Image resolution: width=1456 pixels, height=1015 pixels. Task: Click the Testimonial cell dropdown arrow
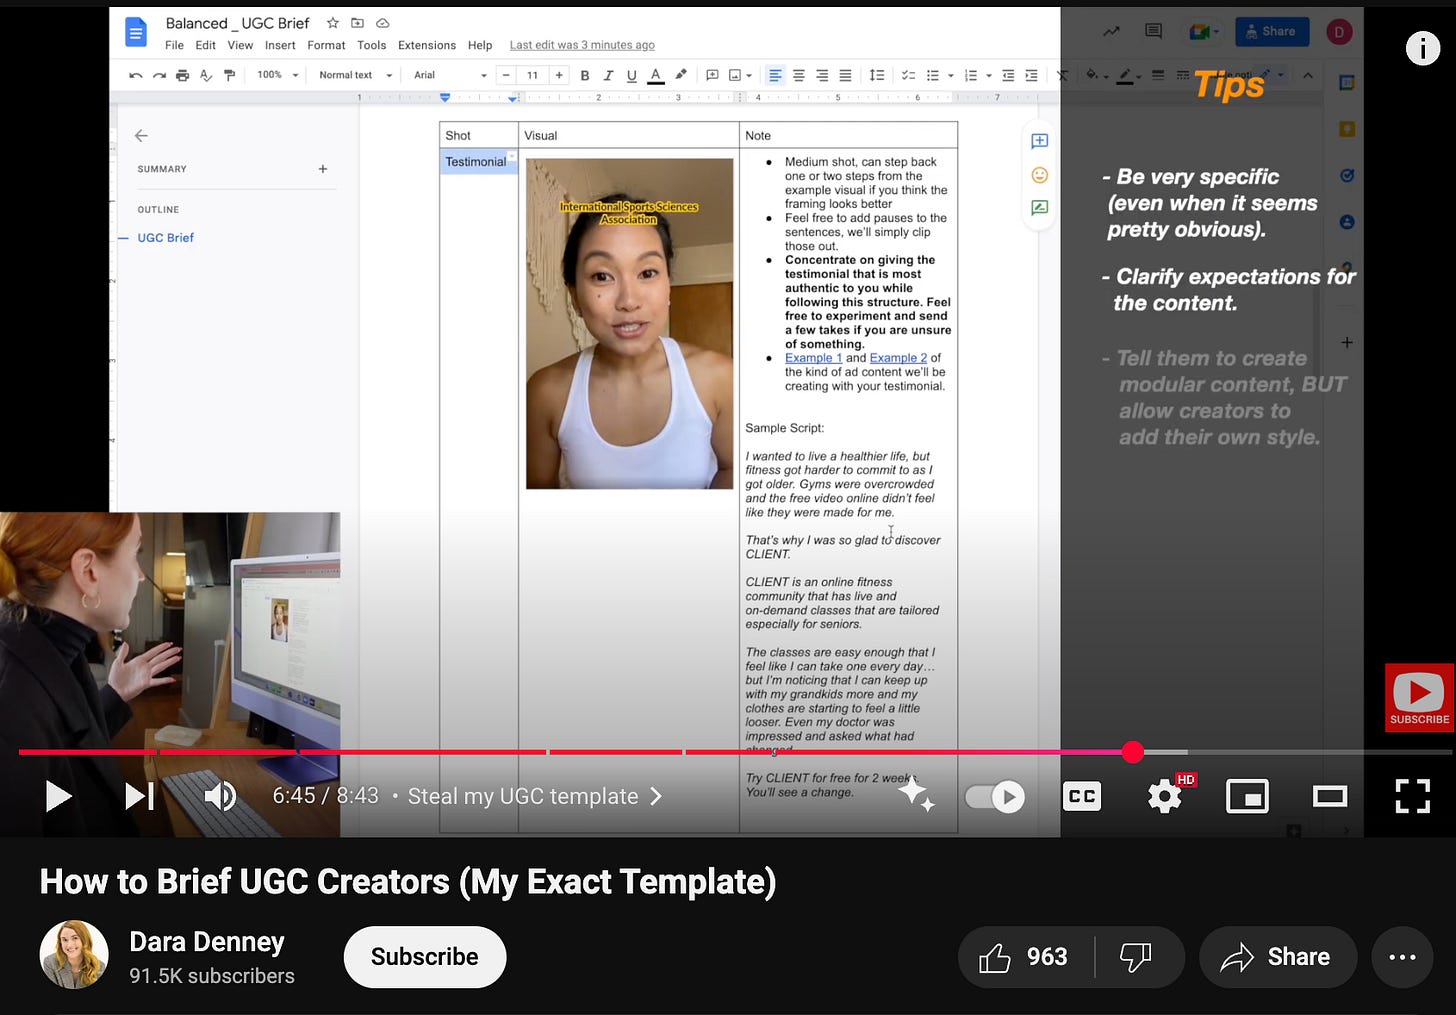(512, 156)
